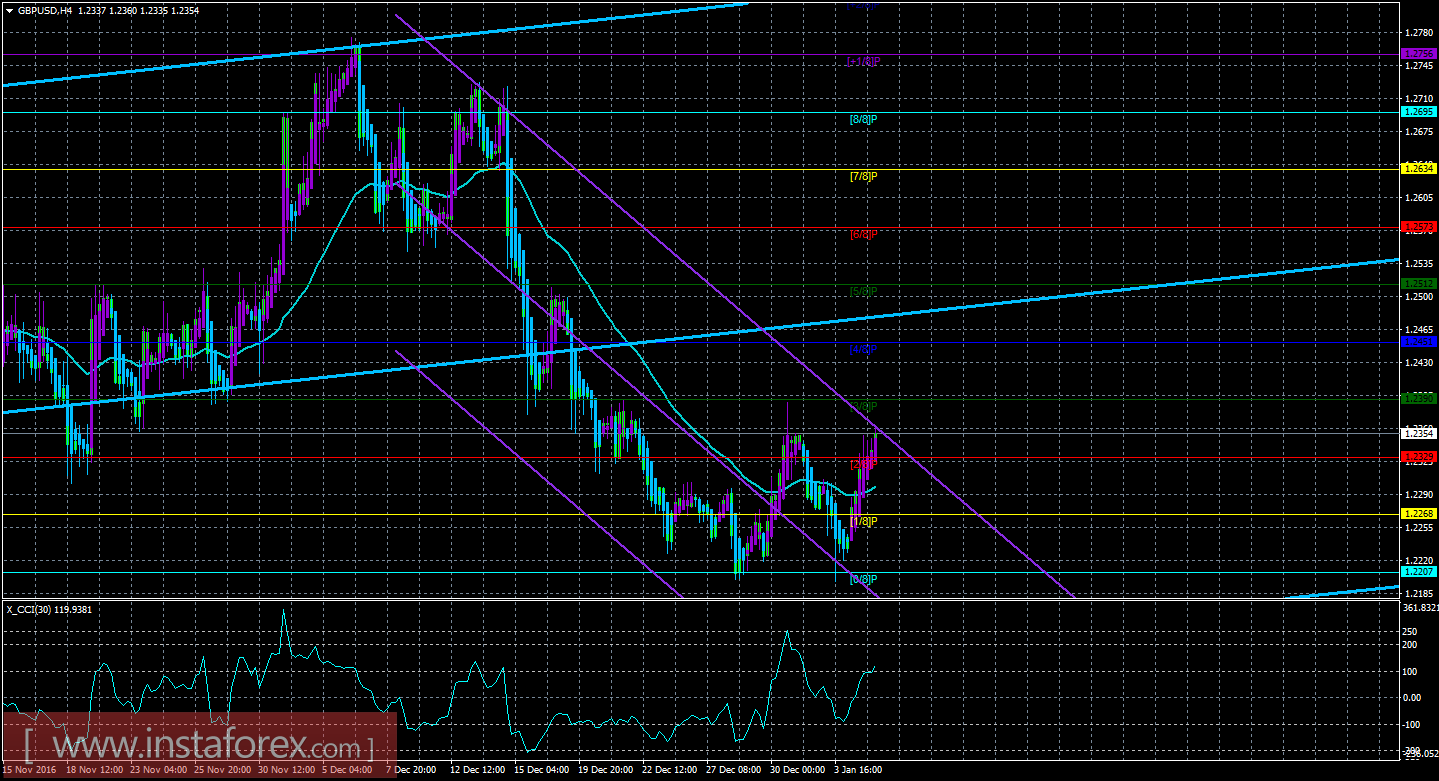The height and width of the screenshot is (781, 1439).
Task: Click the purple 1.2756 price tag
Action: [1417, 51]
